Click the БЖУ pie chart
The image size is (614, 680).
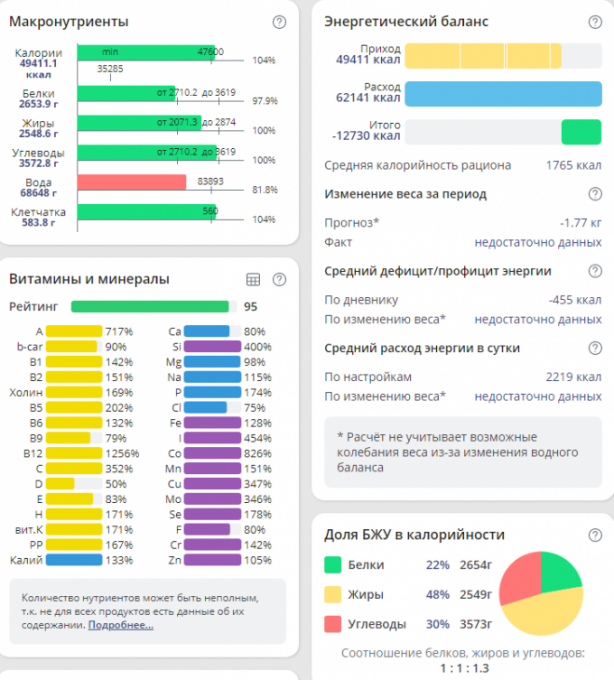pyautogui.click(x=541, y=594)
